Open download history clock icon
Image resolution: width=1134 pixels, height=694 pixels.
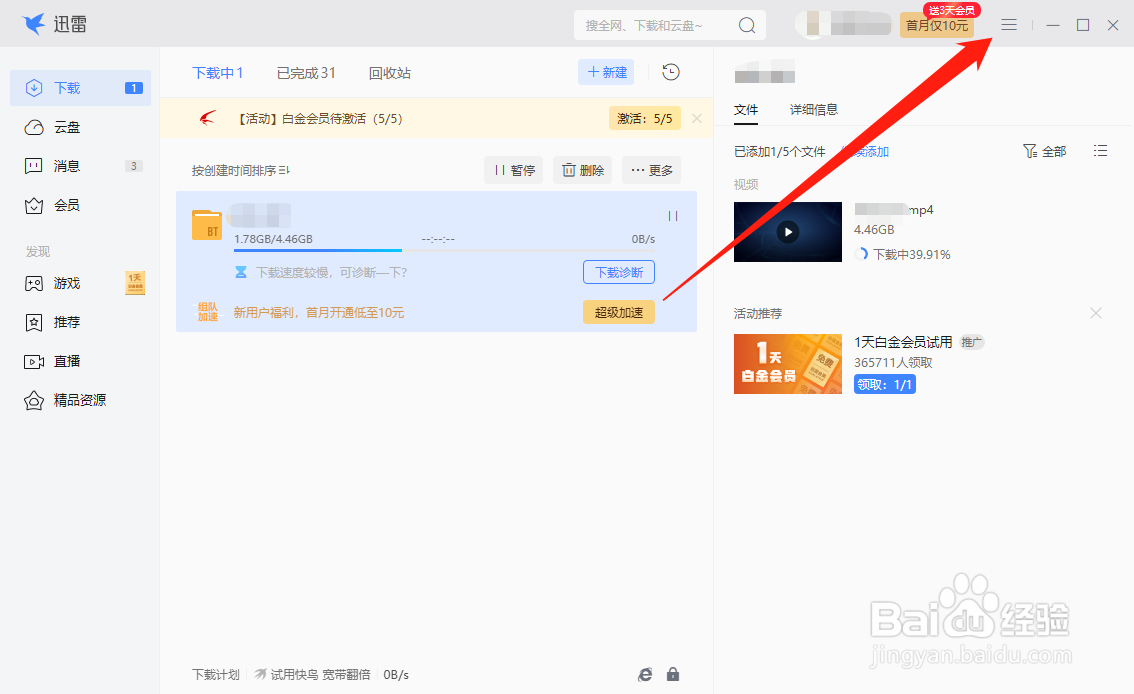671,72
